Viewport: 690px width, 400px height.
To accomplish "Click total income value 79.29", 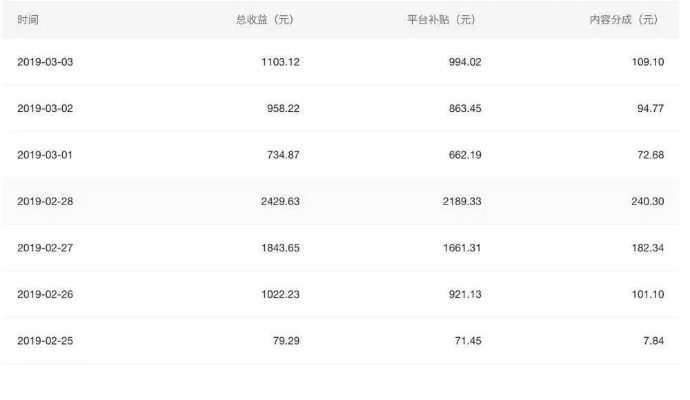I will coord(286,341).
